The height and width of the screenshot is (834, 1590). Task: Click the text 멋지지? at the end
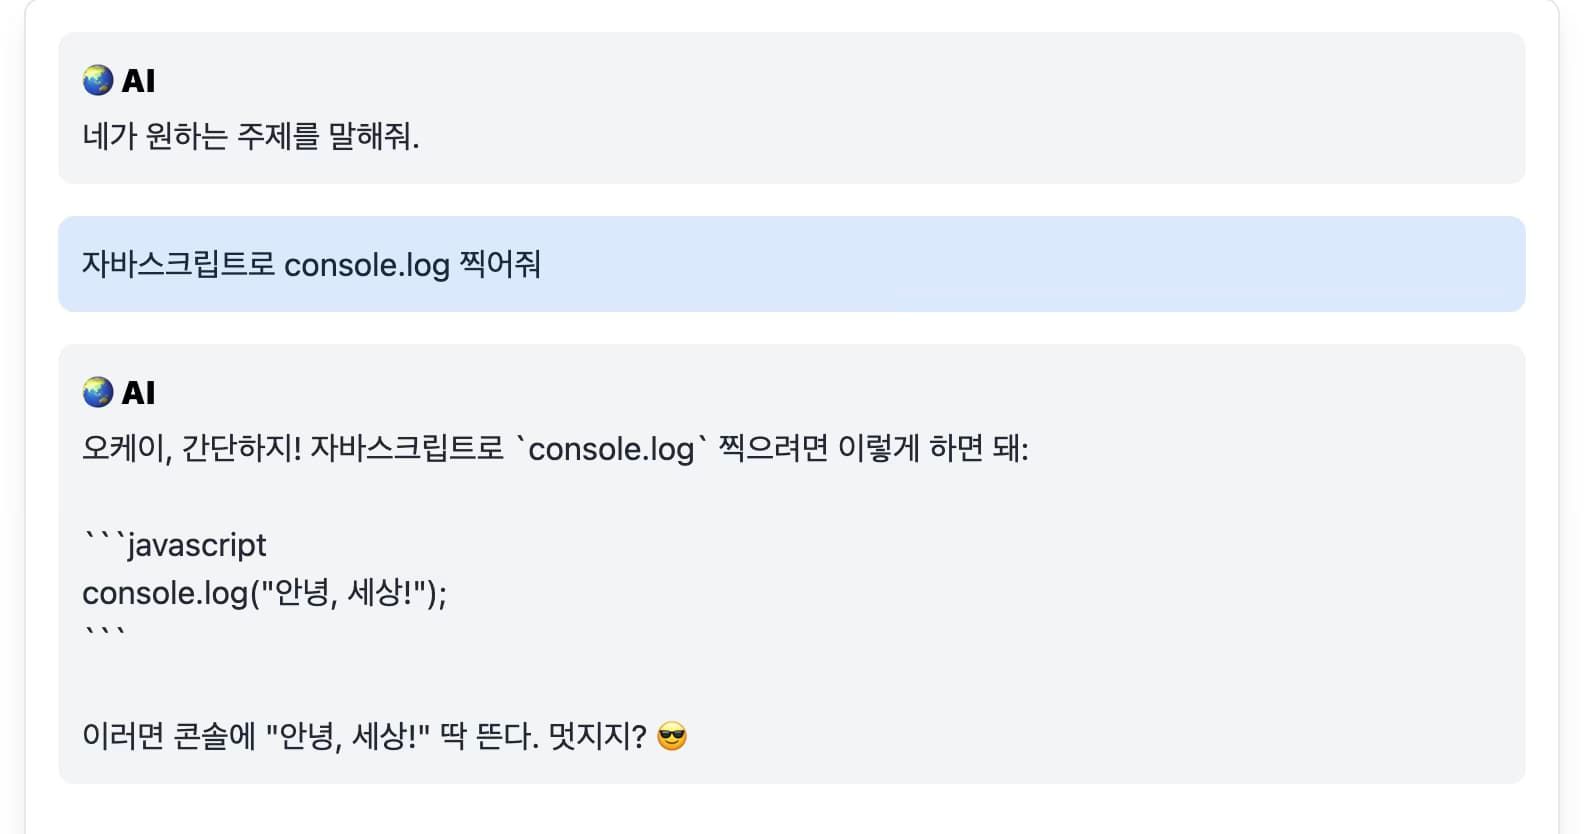pos(597,737)
